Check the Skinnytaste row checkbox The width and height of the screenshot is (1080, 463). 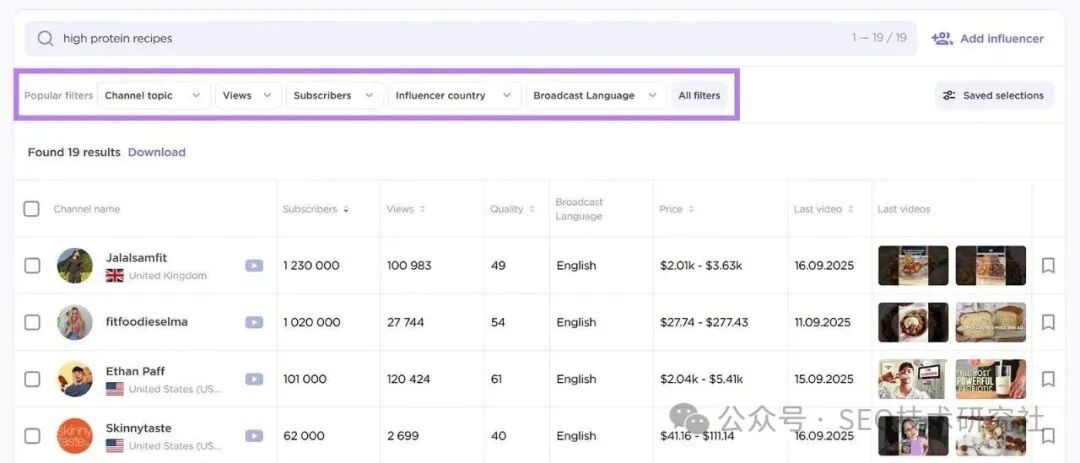[32, 436]
